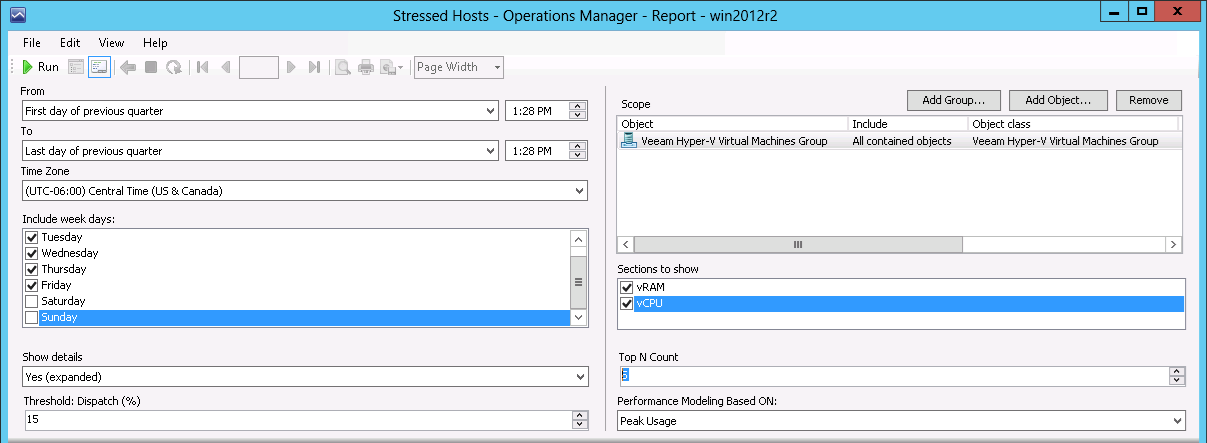Decrease the From time value
The height and width of the screenshot is (443, 1207).
[x=576, y=115]
